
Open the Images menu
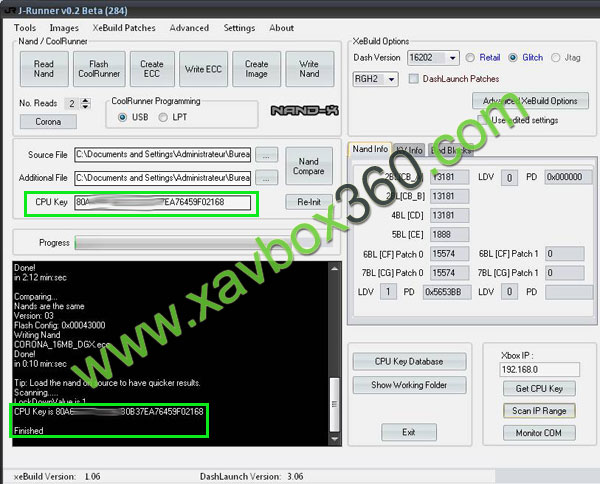64,28
